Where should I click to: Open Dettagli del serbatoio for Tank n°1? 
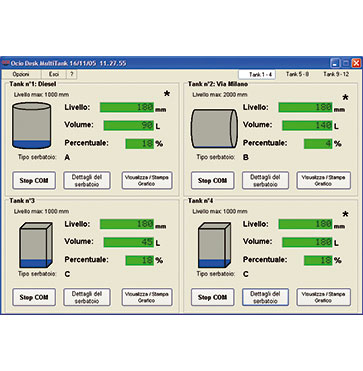(x=87, y=181)
